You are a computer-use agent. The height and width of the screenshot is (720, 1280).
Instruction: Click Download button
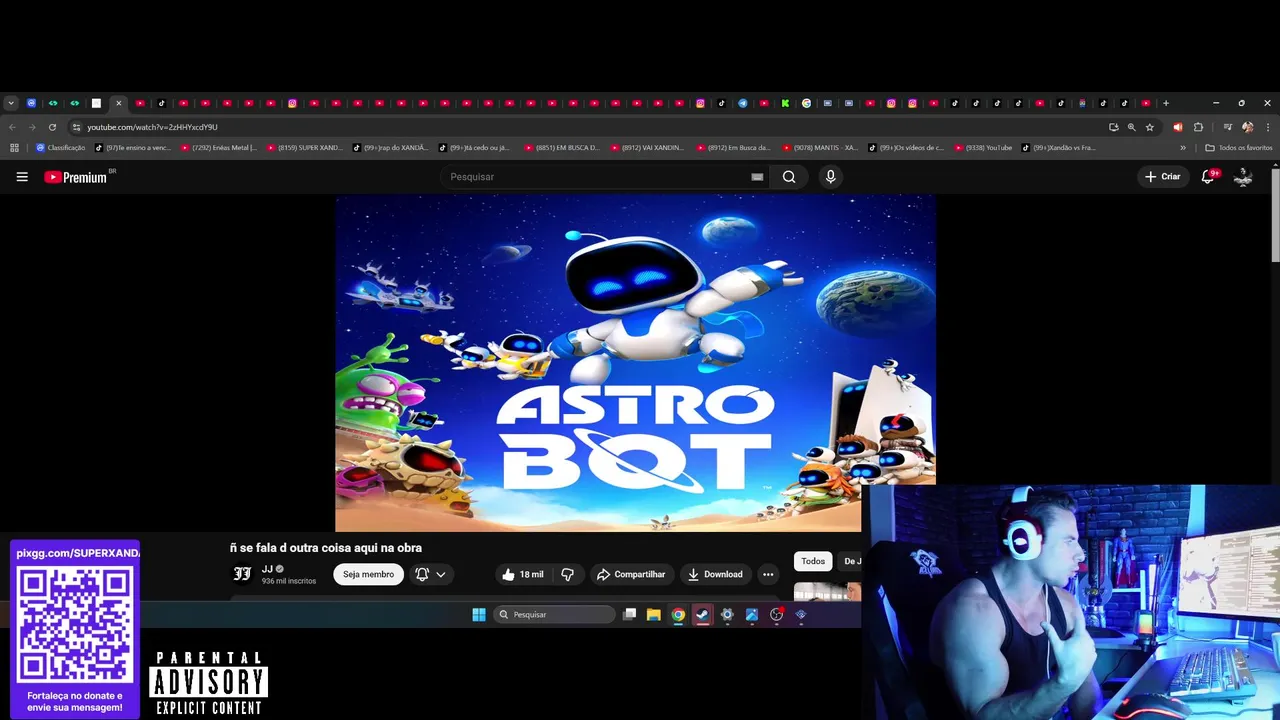(715, 574)
